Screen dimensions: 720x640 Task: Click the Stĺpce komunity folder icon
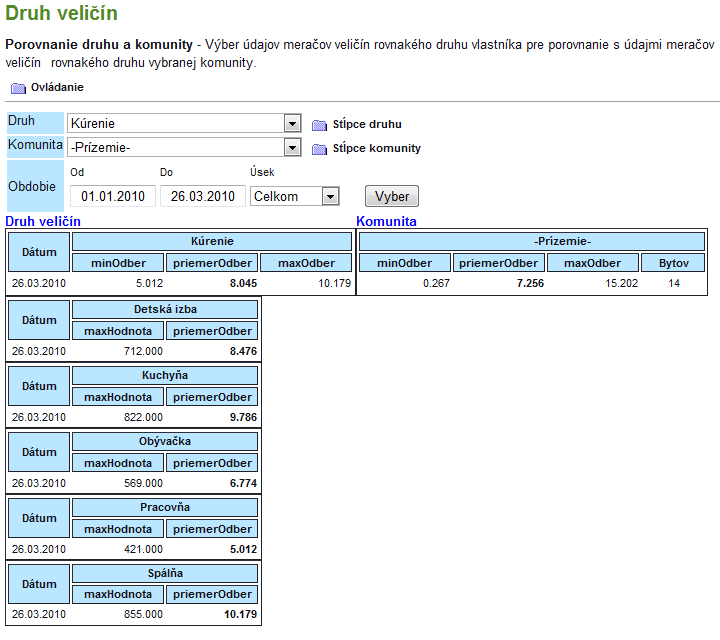pyautogui.click(x=319, y=149)
